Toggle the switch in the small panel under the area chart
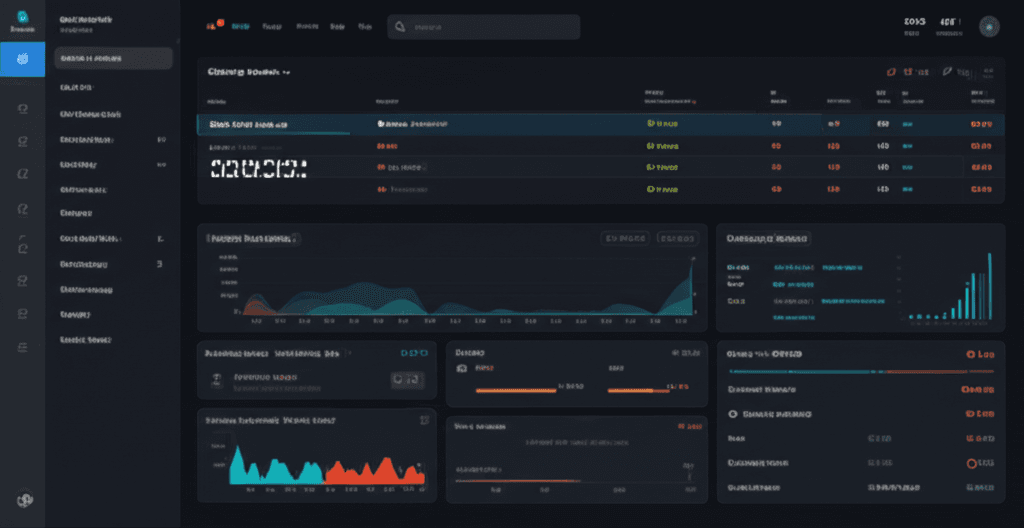 407,379
